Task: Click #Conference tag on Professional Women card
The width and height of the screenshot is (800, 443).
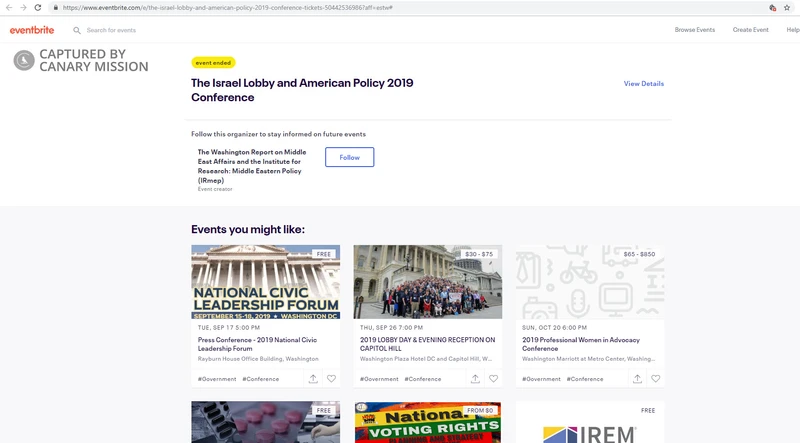Action: [x=585, y=379]
